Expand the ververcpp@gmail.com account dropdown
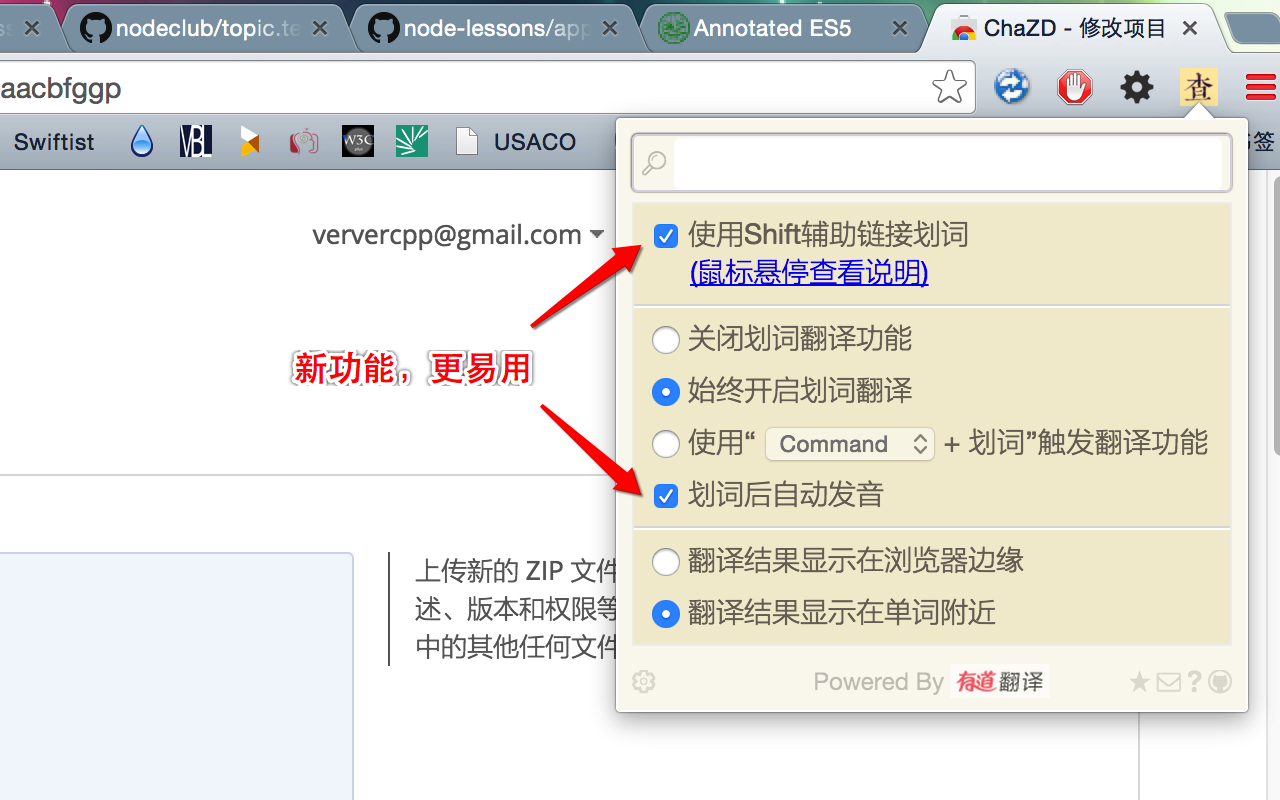The height and width of the screenshot is (800, 1280). coord(458,235)
